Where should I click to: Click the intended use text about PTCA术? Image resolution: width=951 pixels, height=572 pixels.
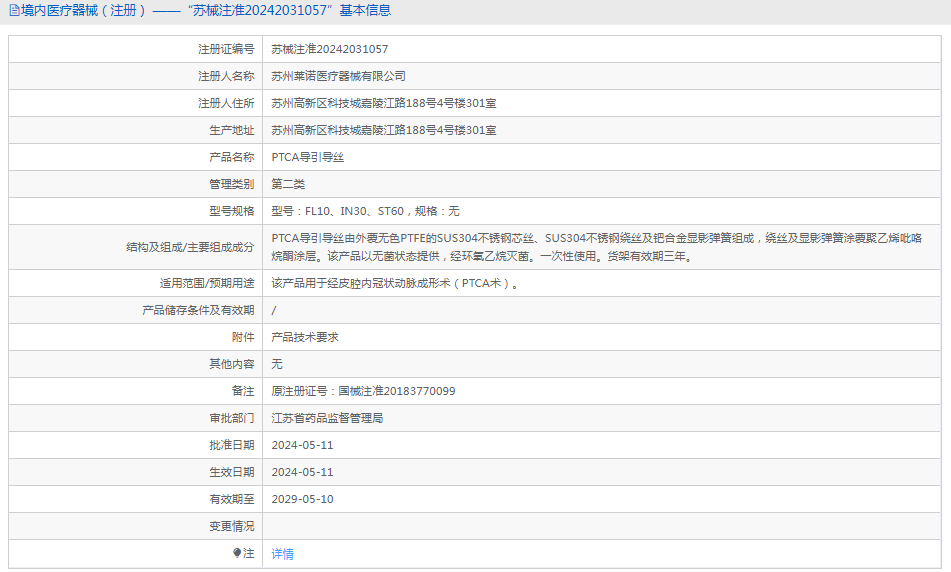pos(395,283)
